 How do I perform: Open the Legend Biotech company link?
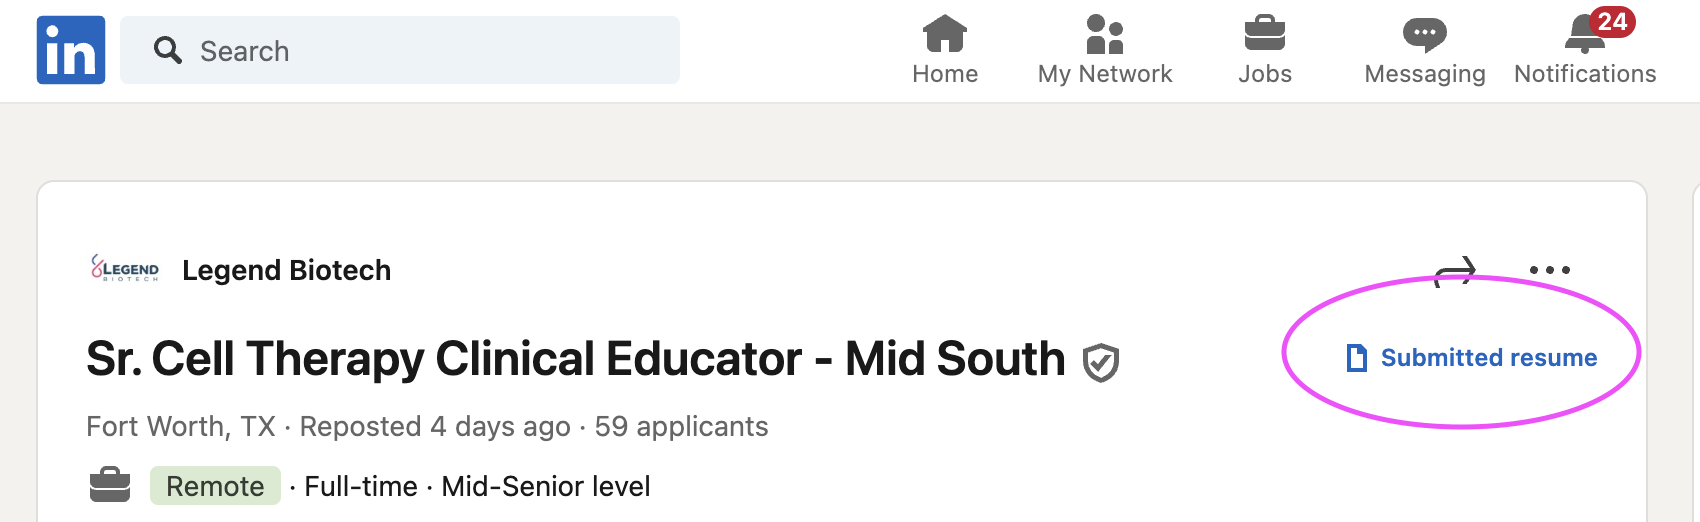coord(286,270)
